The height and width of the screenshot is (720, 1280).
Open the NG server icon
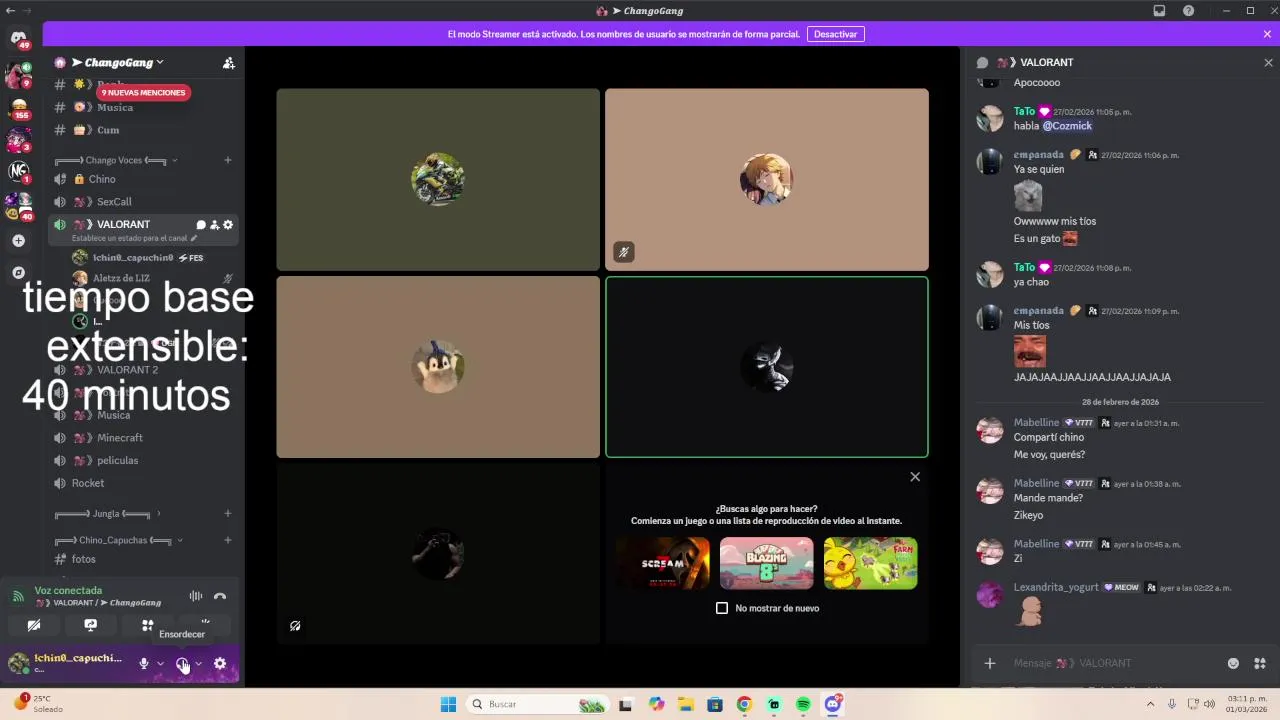point(19,171)
